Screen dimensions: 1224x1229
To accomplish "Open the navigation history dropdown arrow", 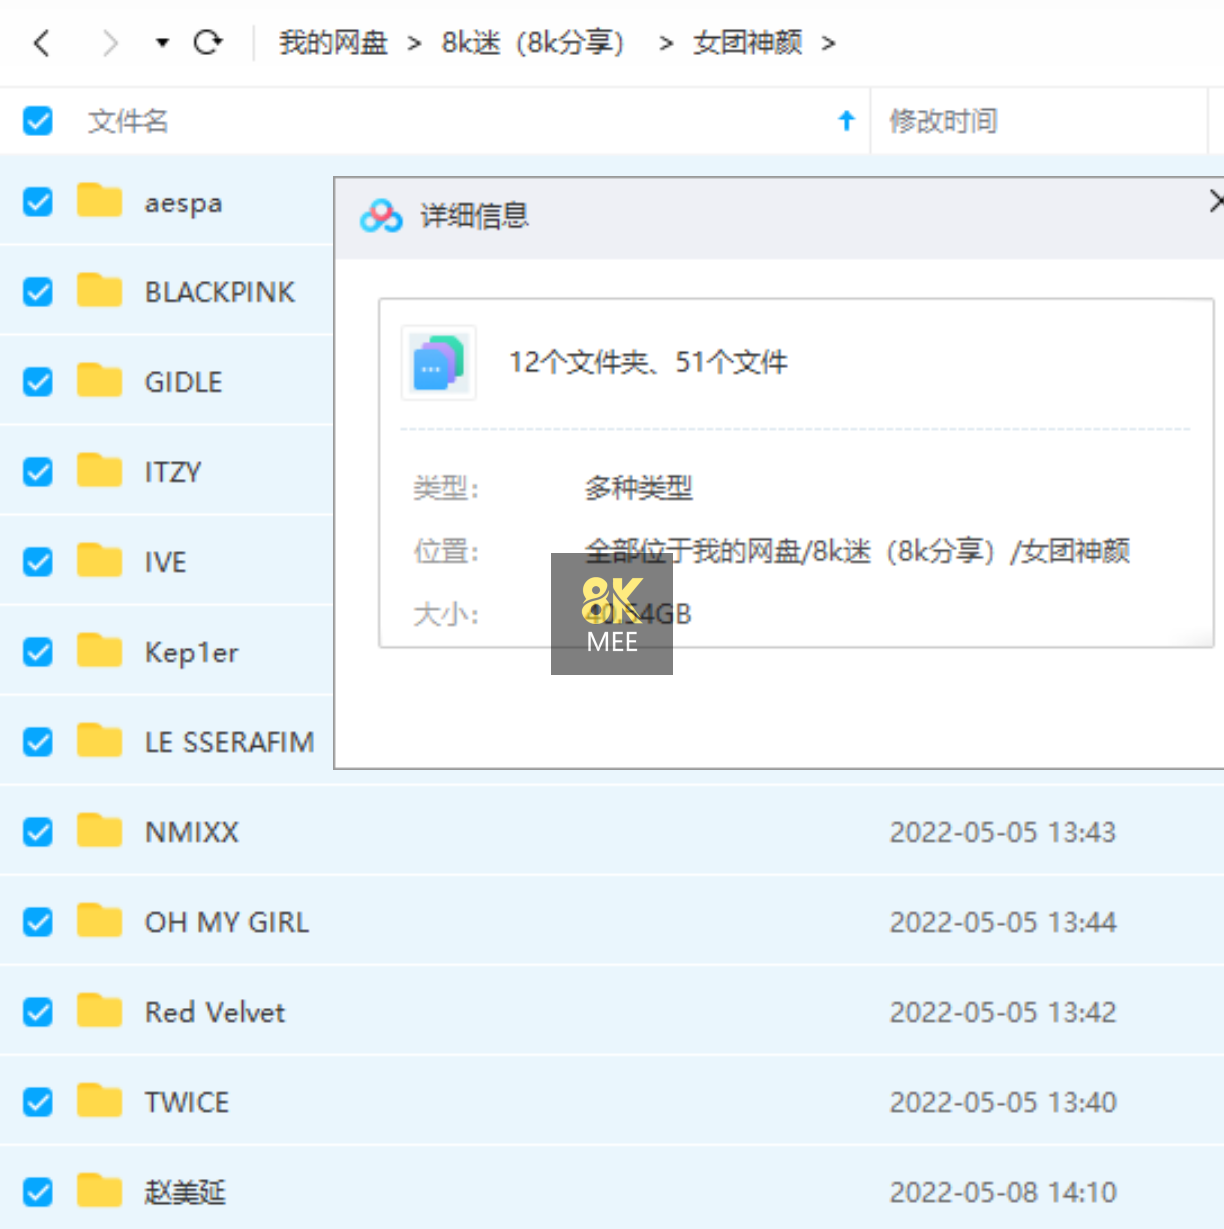I will [x=162, y=43].
